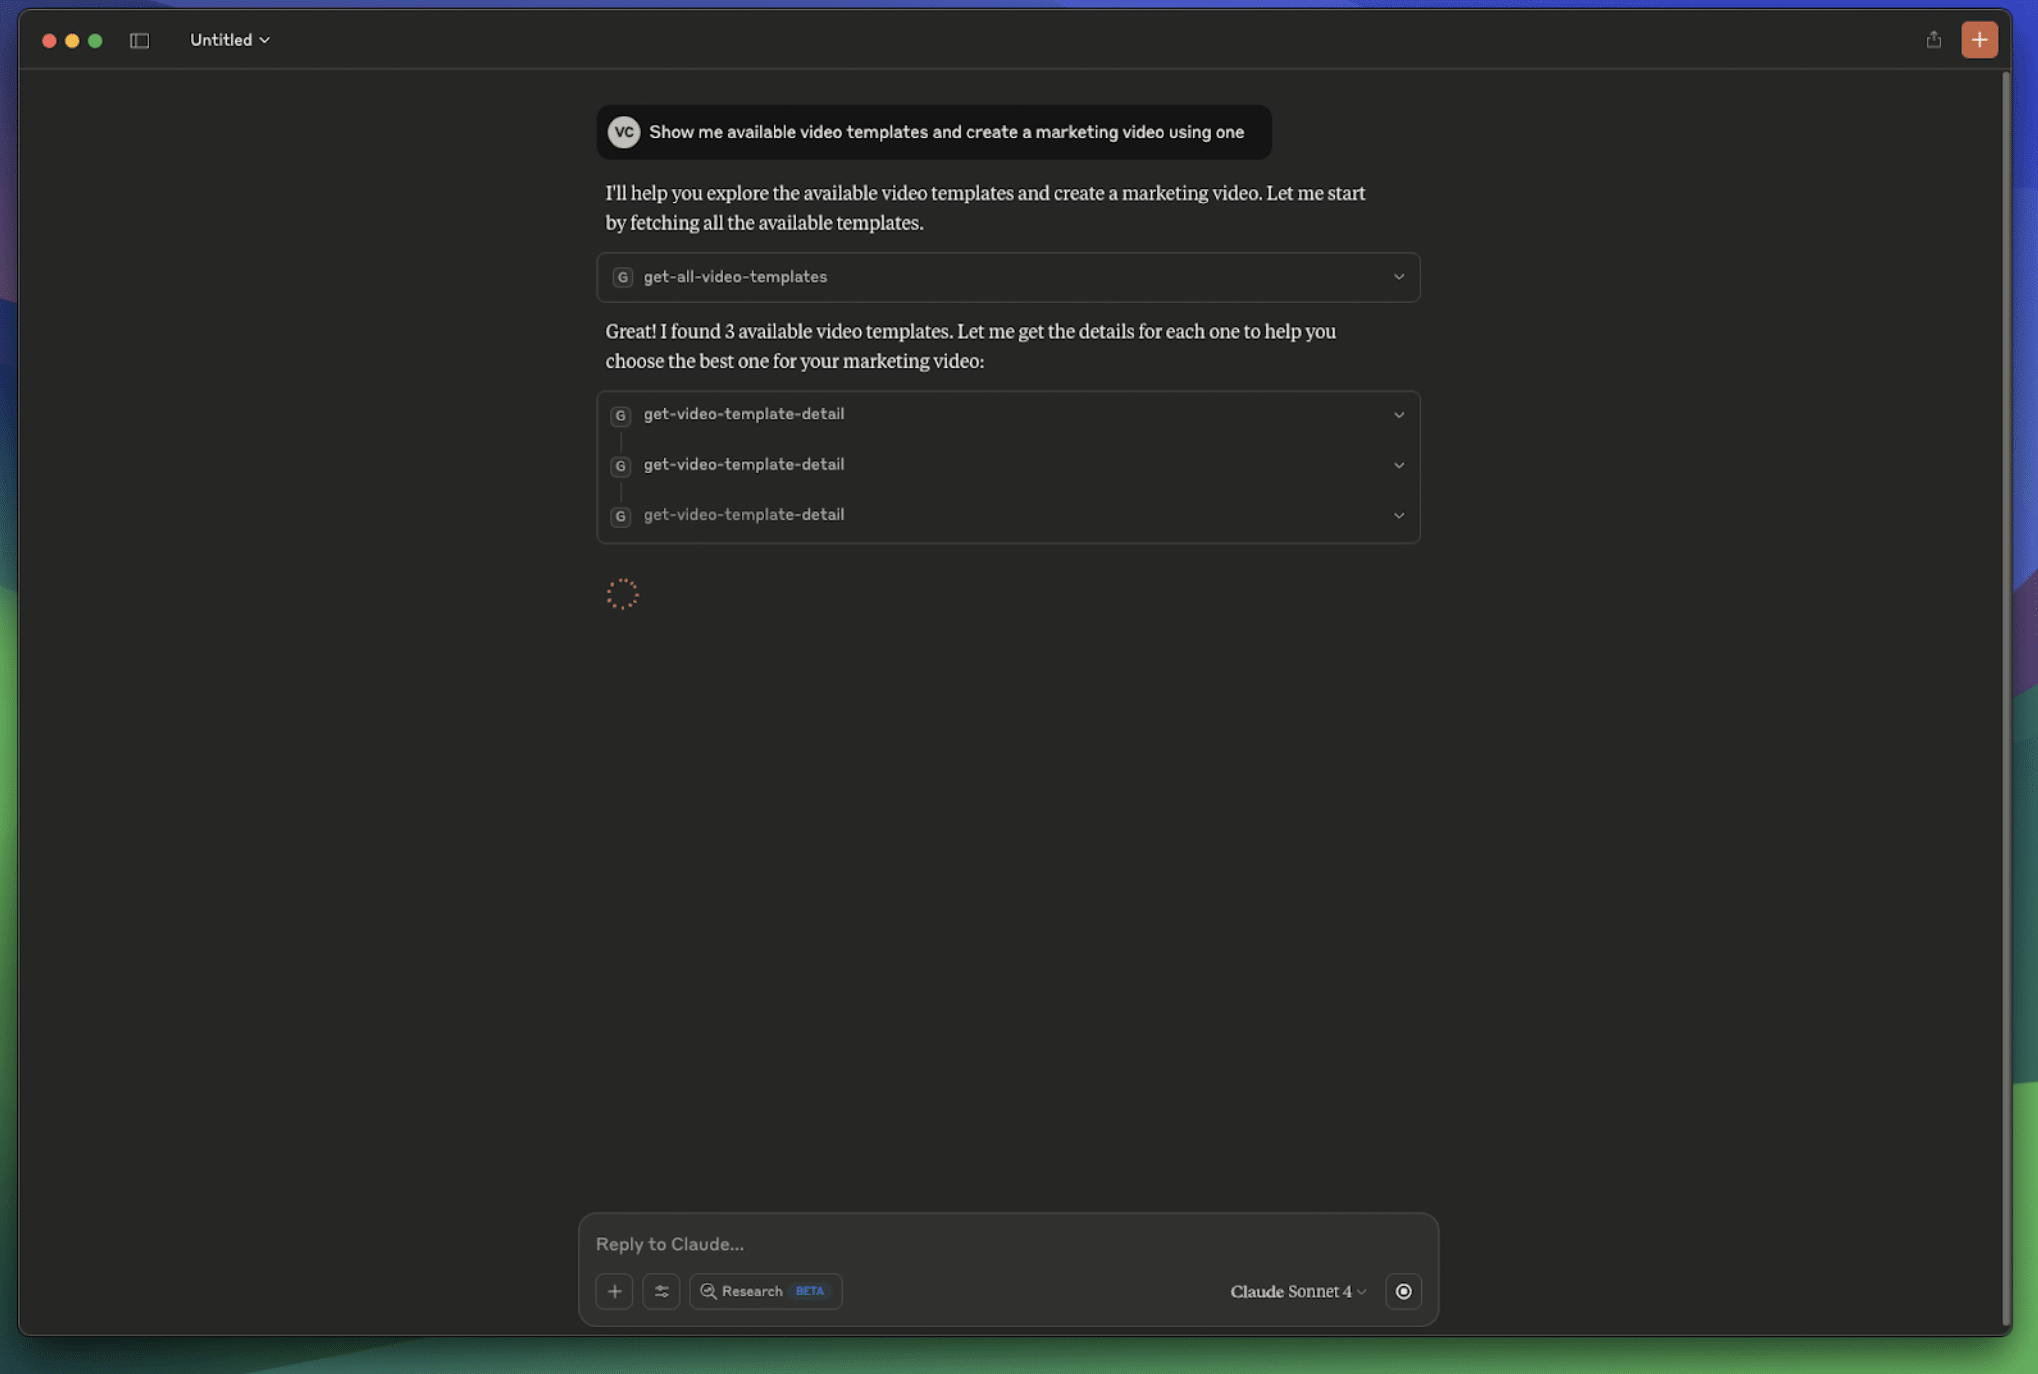
Task: Open the tools configuration sliders icon
Action: (x=661, y=1291)
